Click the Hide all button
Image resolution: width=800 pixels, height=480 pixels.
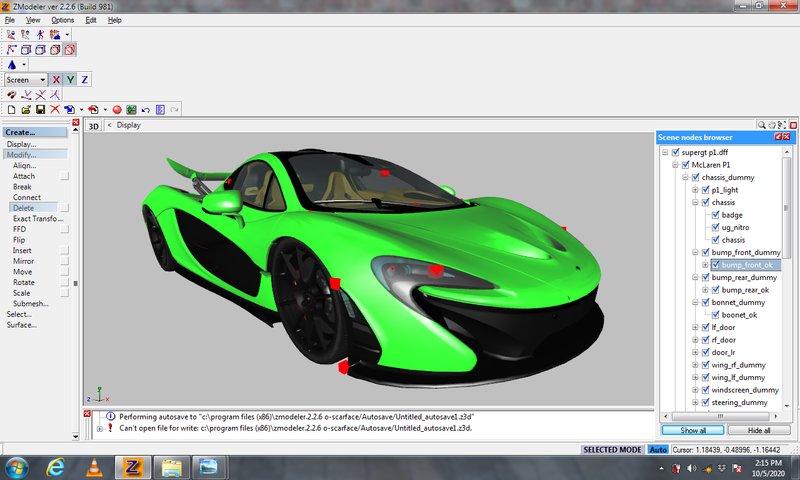759,430
